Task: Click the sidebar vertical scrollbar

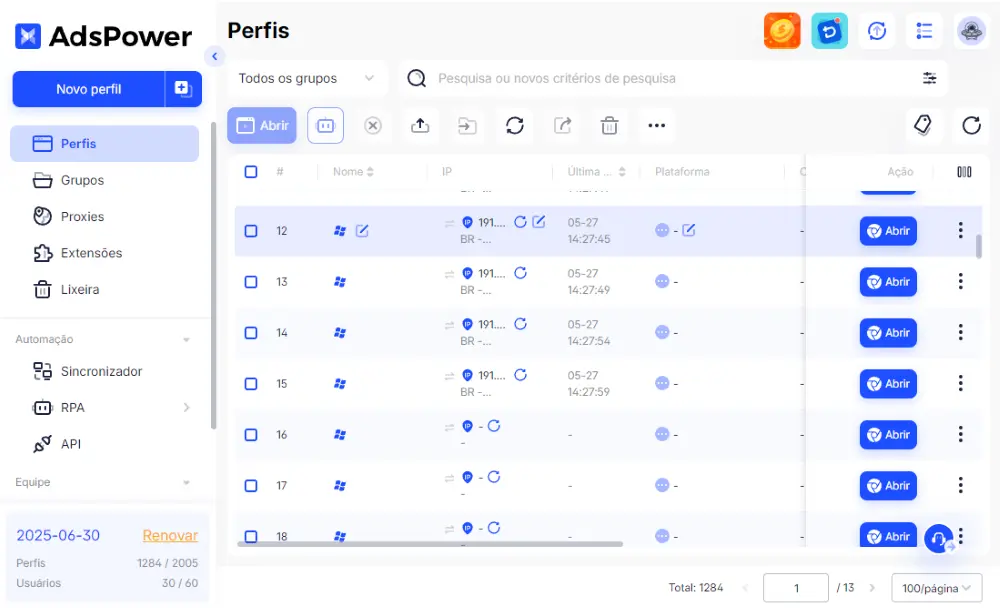Action: pyautogui.click(x=213, y=274)
